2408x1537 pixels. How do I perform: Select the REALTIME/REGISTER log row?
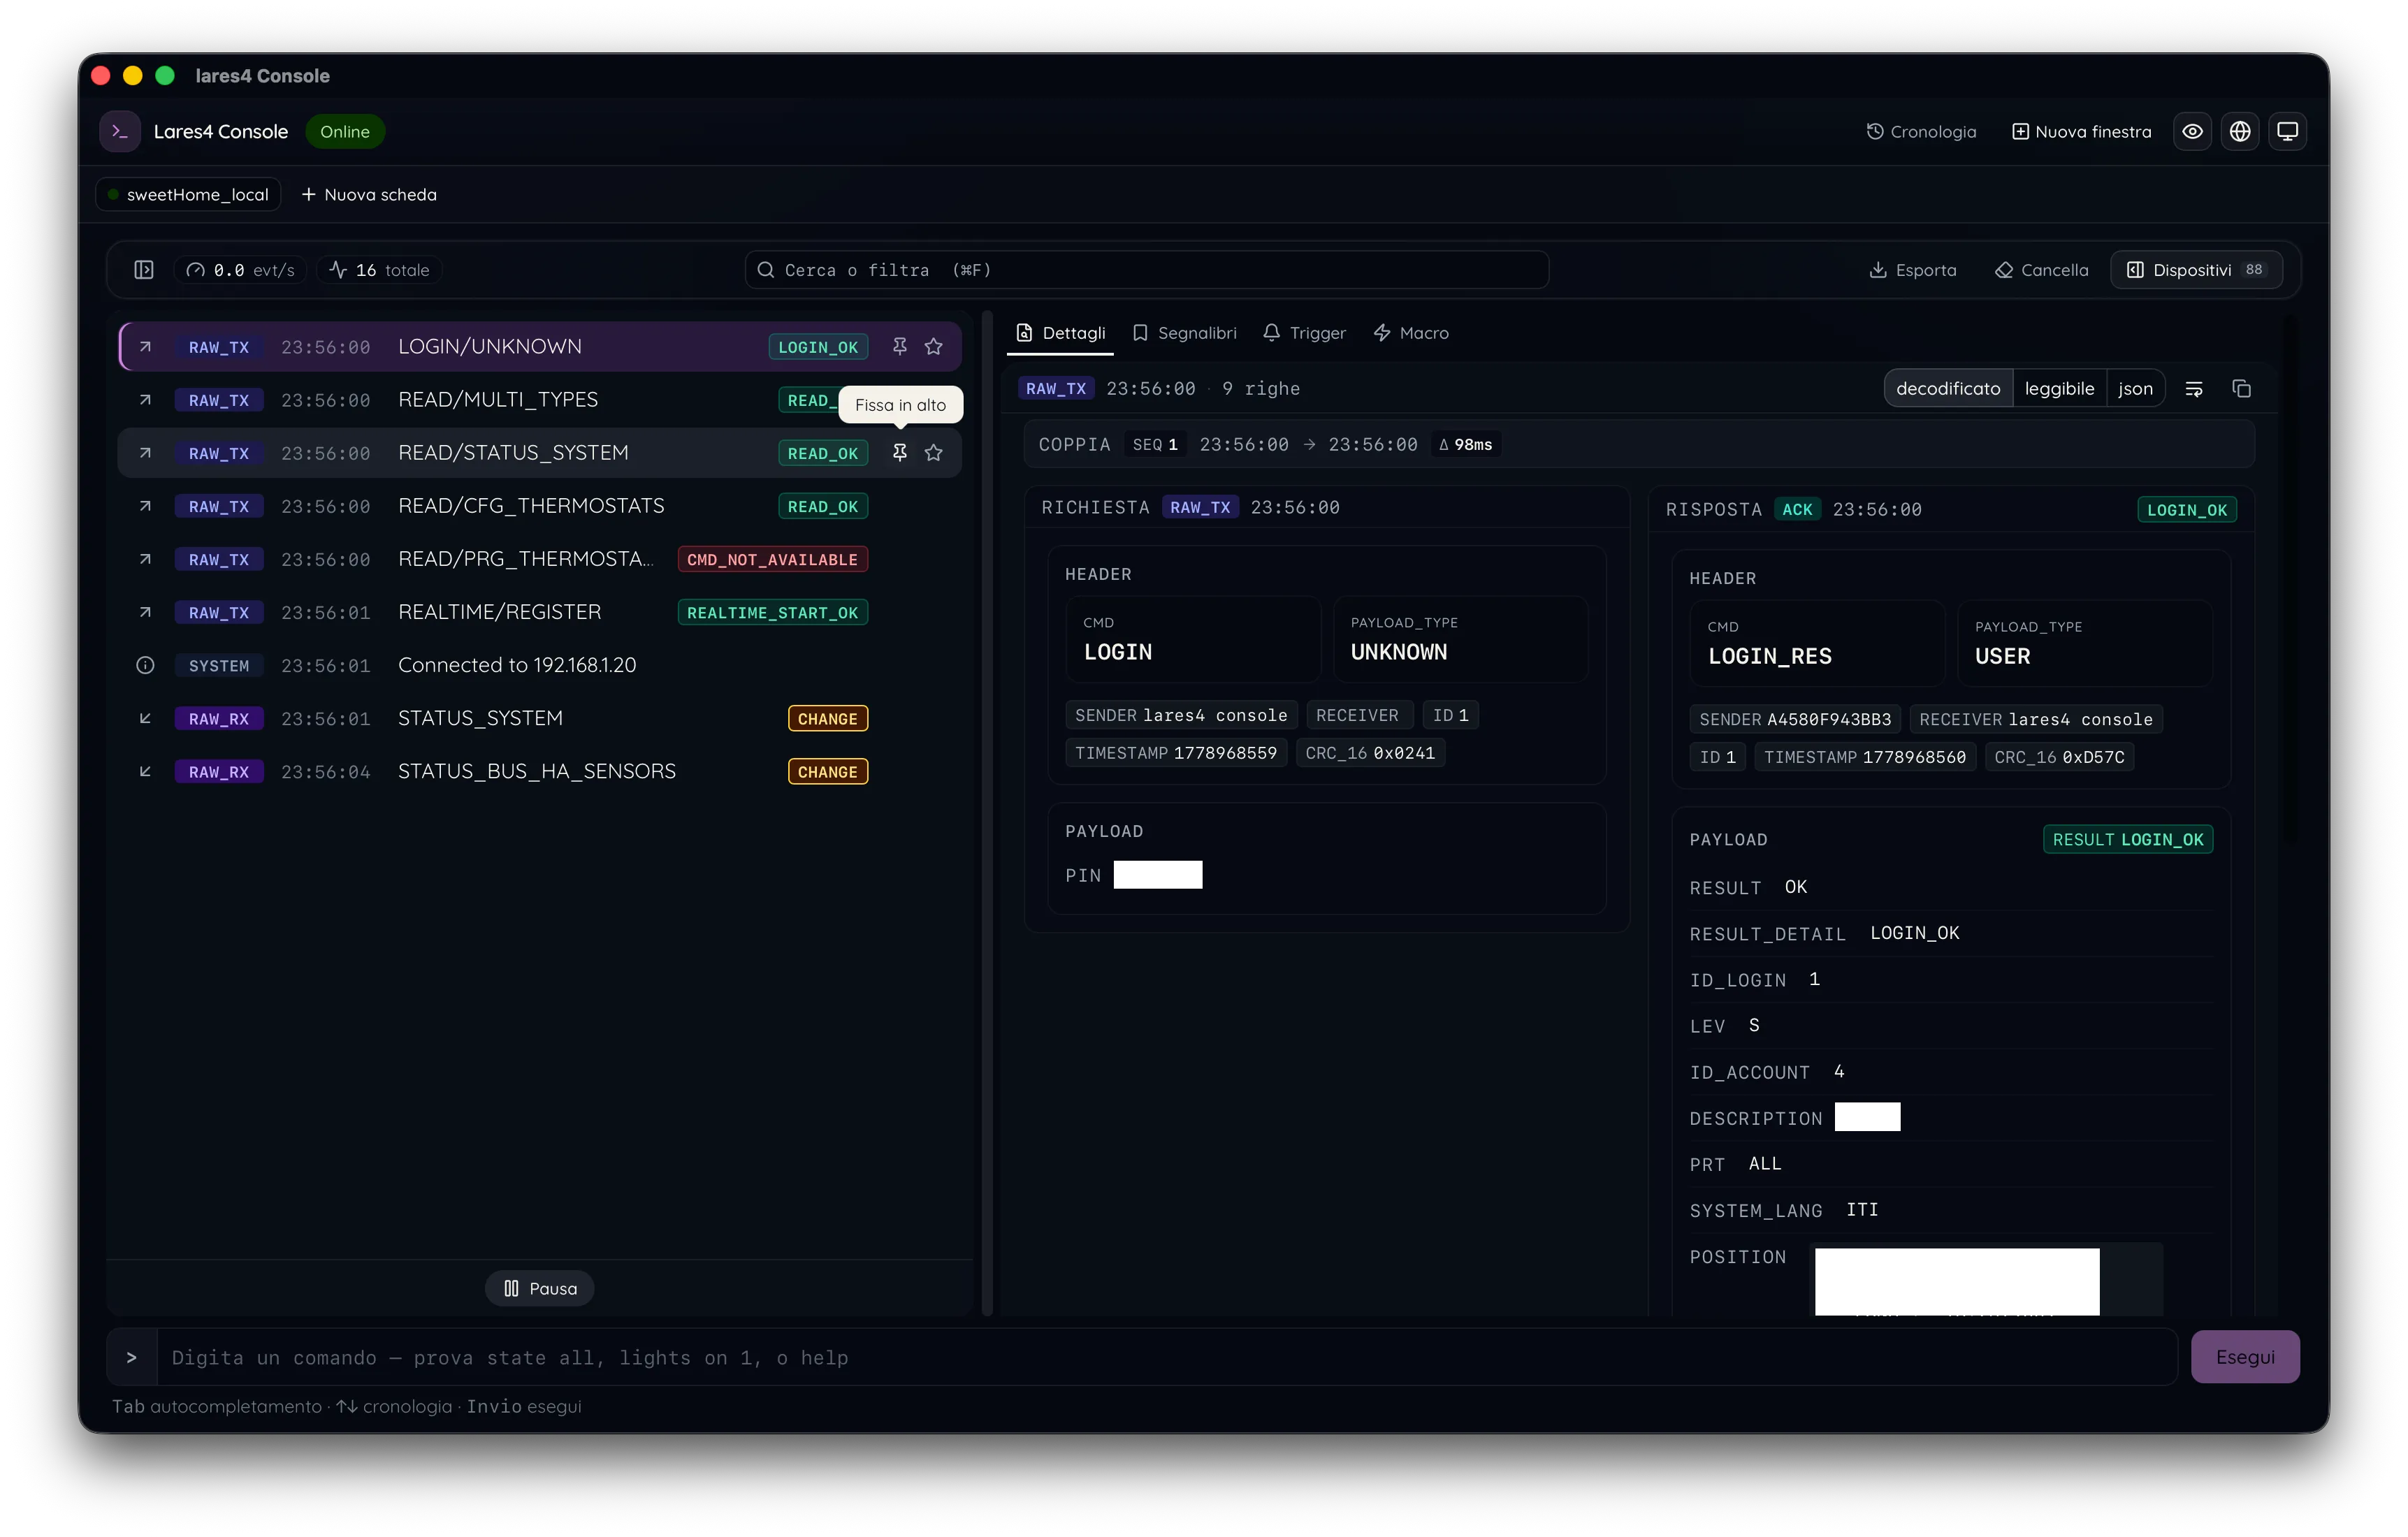(540, 612)
